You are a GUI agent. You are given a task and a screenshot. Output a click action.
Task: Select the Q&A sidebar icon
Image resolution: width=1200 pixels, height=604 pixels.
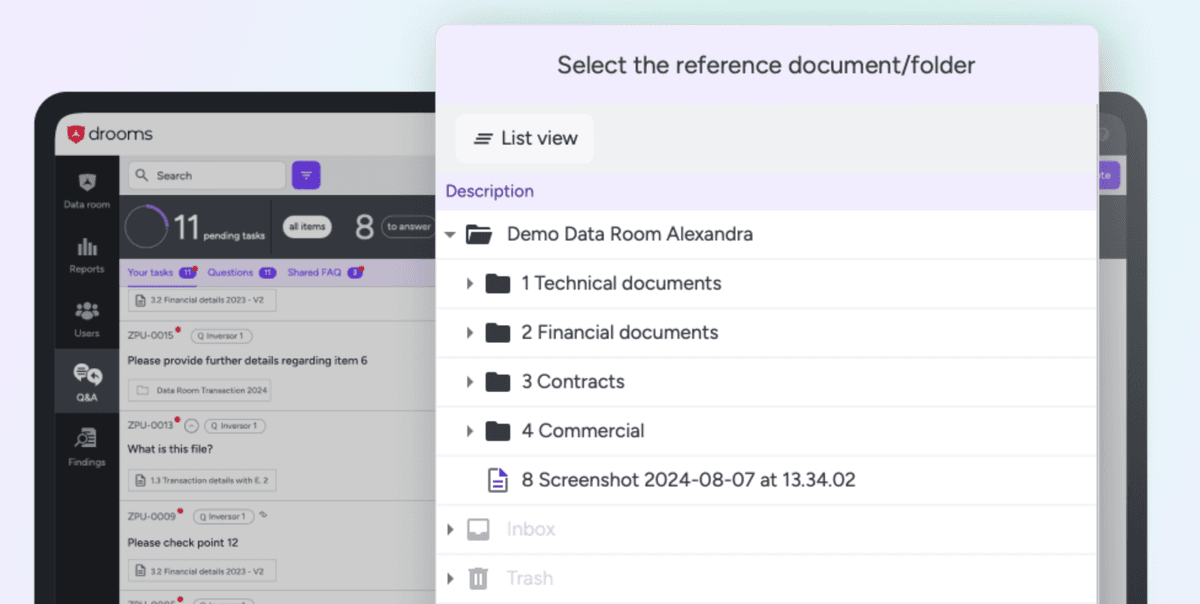(x=86, y=382)
